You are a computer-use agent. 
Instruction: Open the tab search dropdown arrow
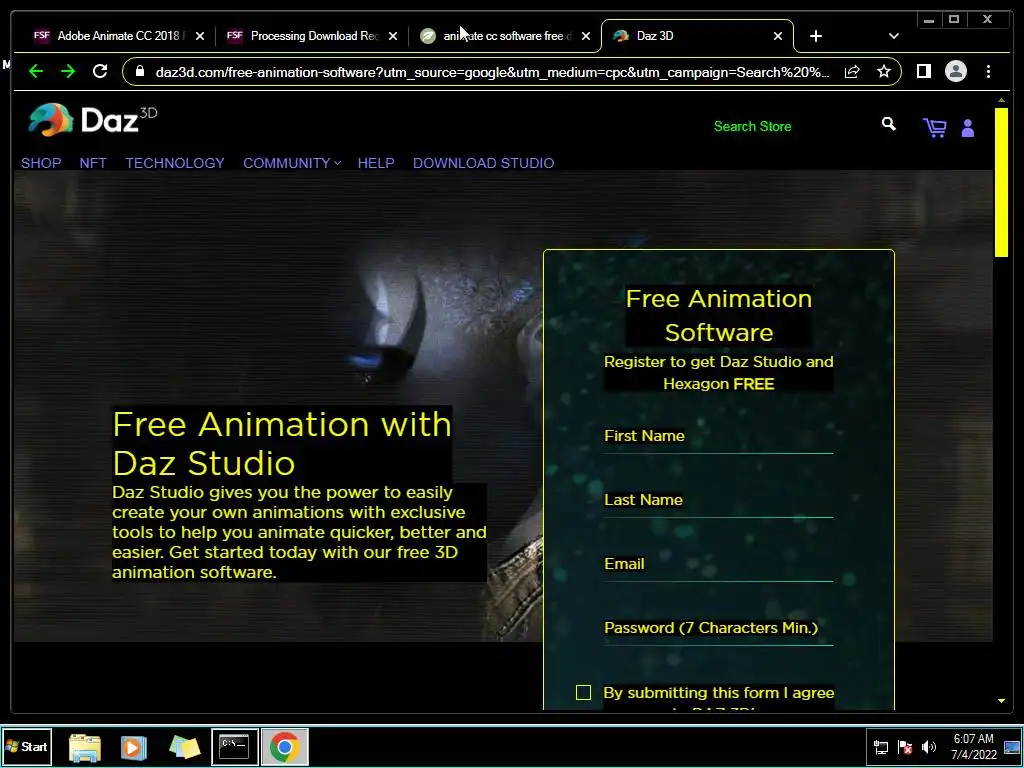point(893,37)
